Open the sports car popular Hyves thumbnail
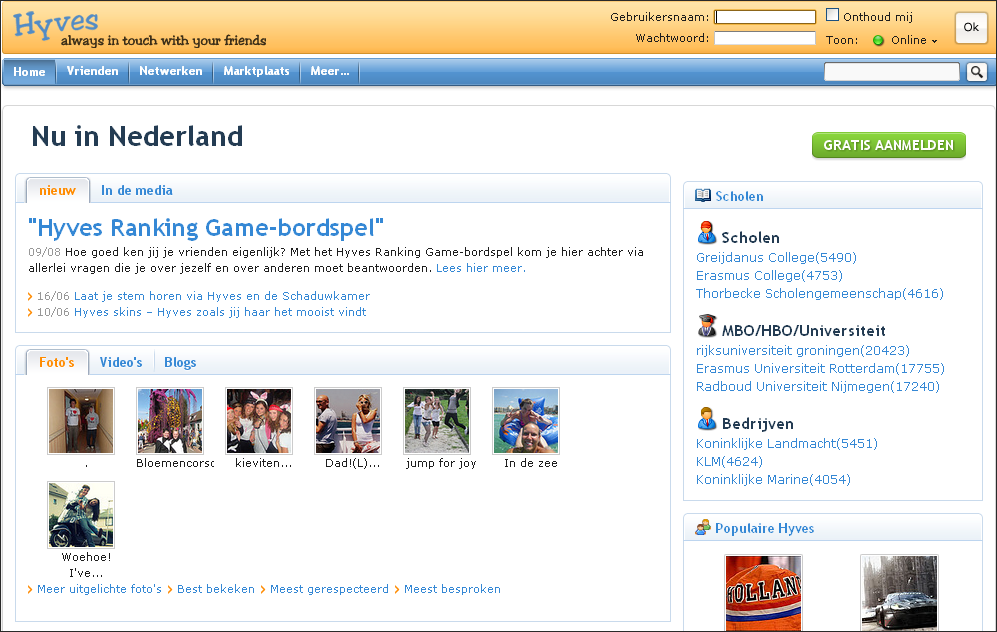 point(899,593)
